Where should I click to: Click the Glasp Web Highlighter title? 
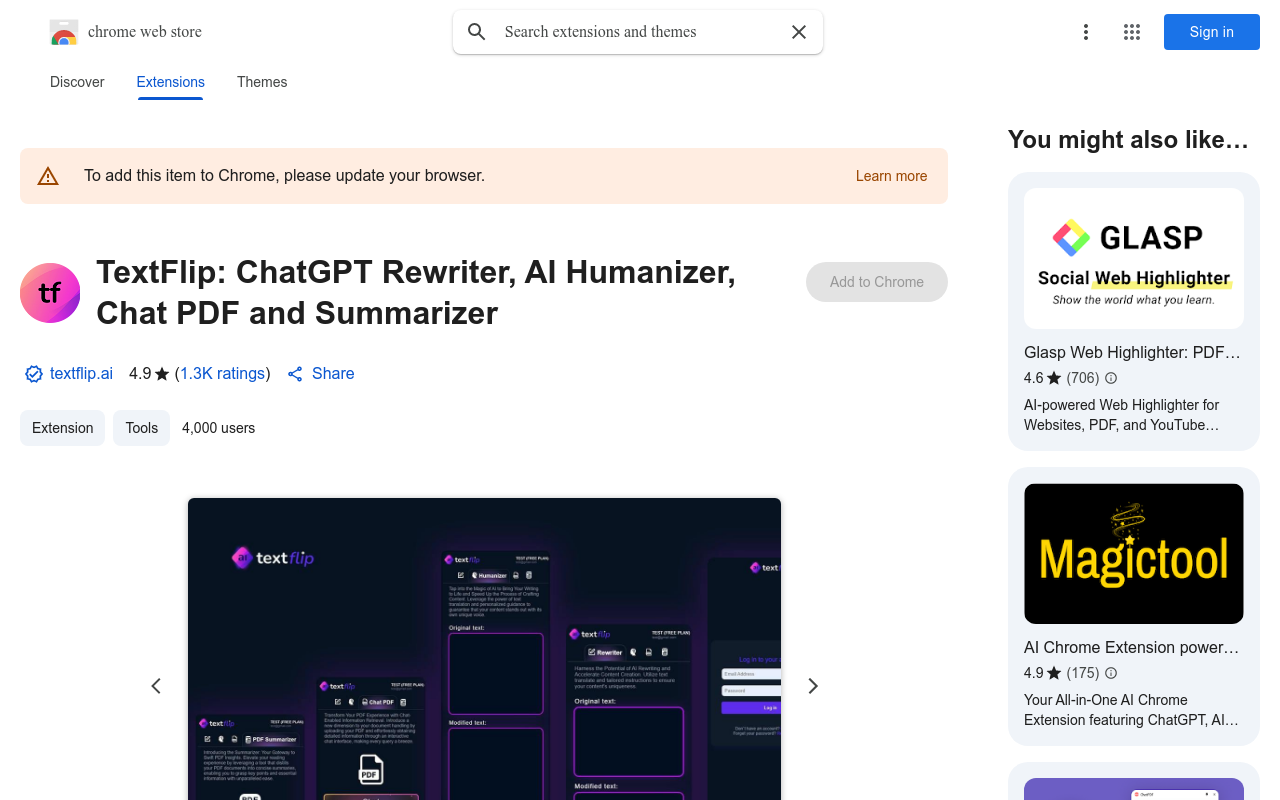click(x=1132, y=352)
